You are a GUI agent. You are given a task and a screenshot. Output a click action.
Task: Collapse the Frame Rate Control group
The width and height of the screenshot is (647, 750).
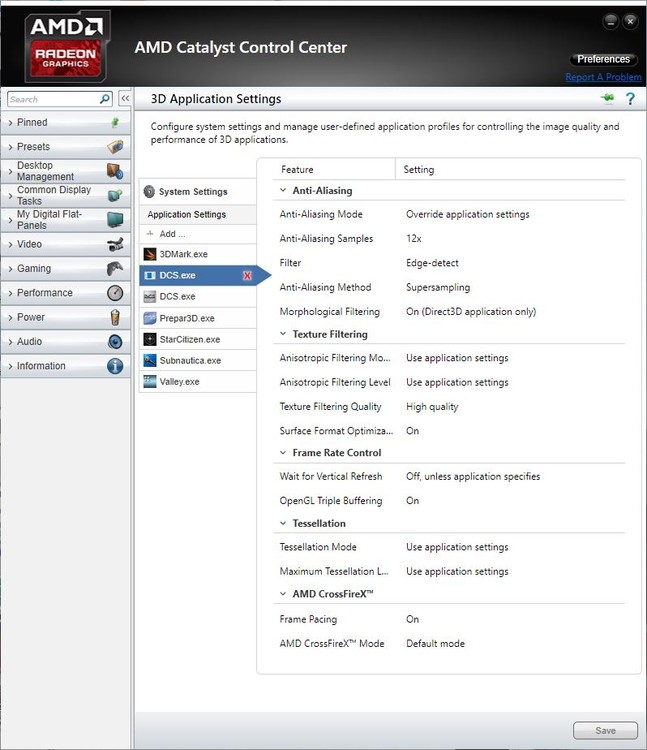(283, 452)
